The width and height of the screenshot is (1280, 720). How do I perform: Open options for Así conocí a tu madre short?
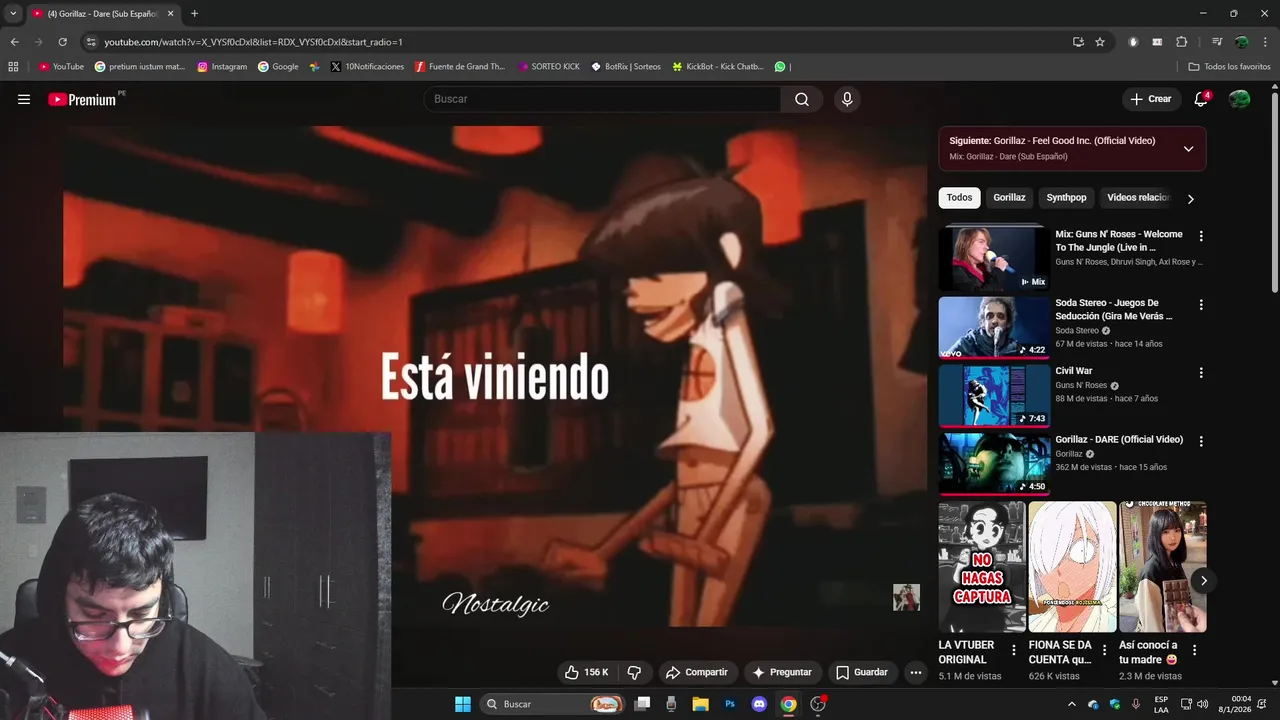click(x=1194, y=650)
